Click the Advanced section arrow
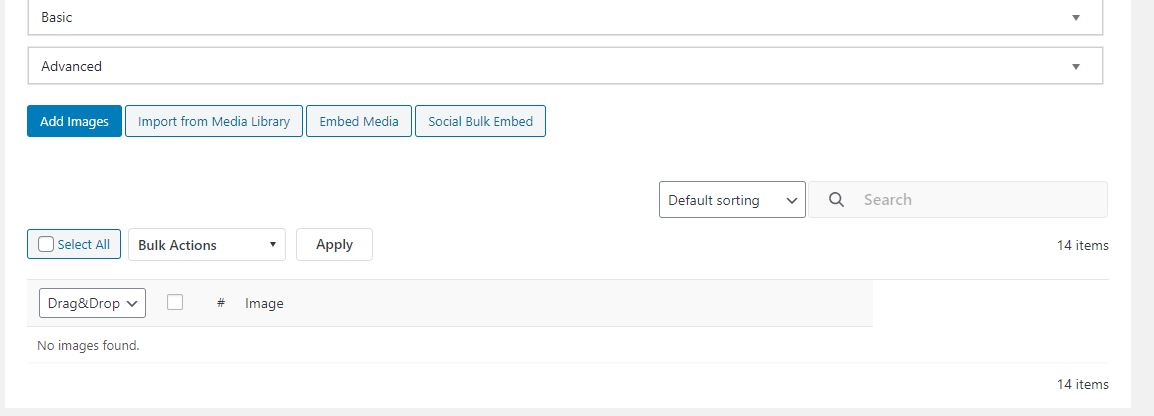The height and width of the screenshot is (416, 1154). tap(1076, 67)
